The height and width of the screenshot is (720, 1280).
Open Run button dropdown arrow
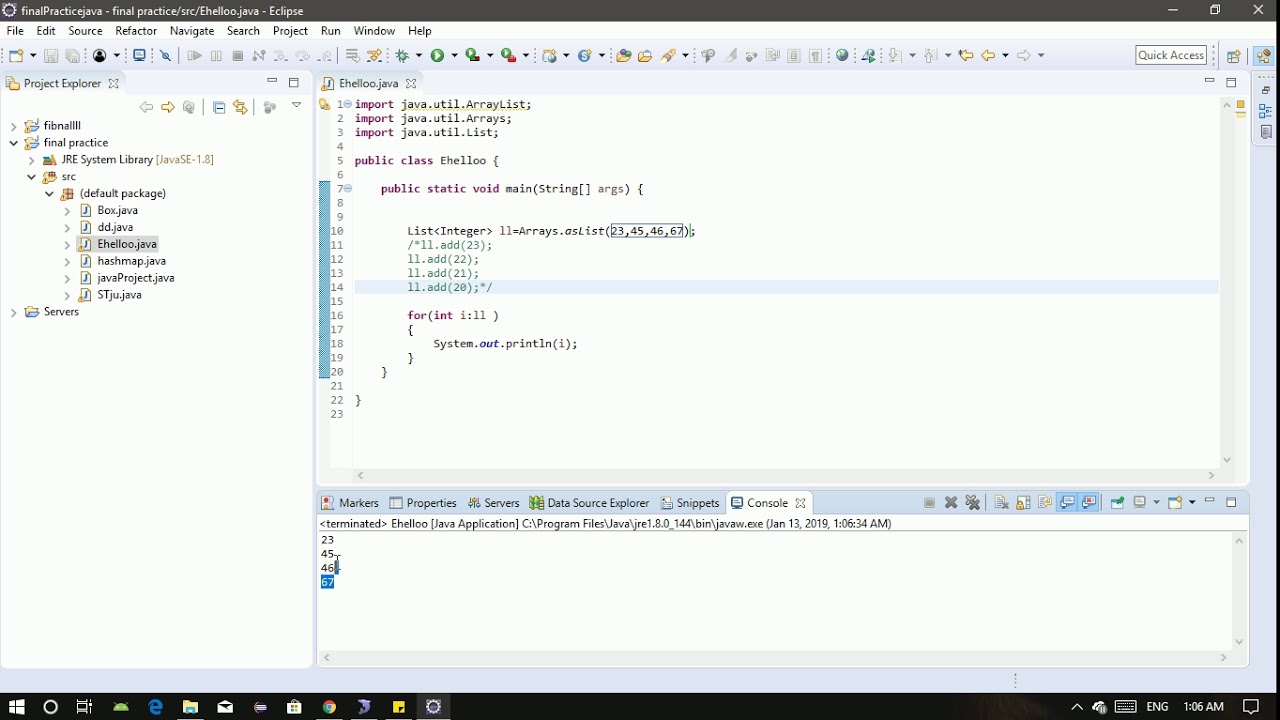point(454,56)
